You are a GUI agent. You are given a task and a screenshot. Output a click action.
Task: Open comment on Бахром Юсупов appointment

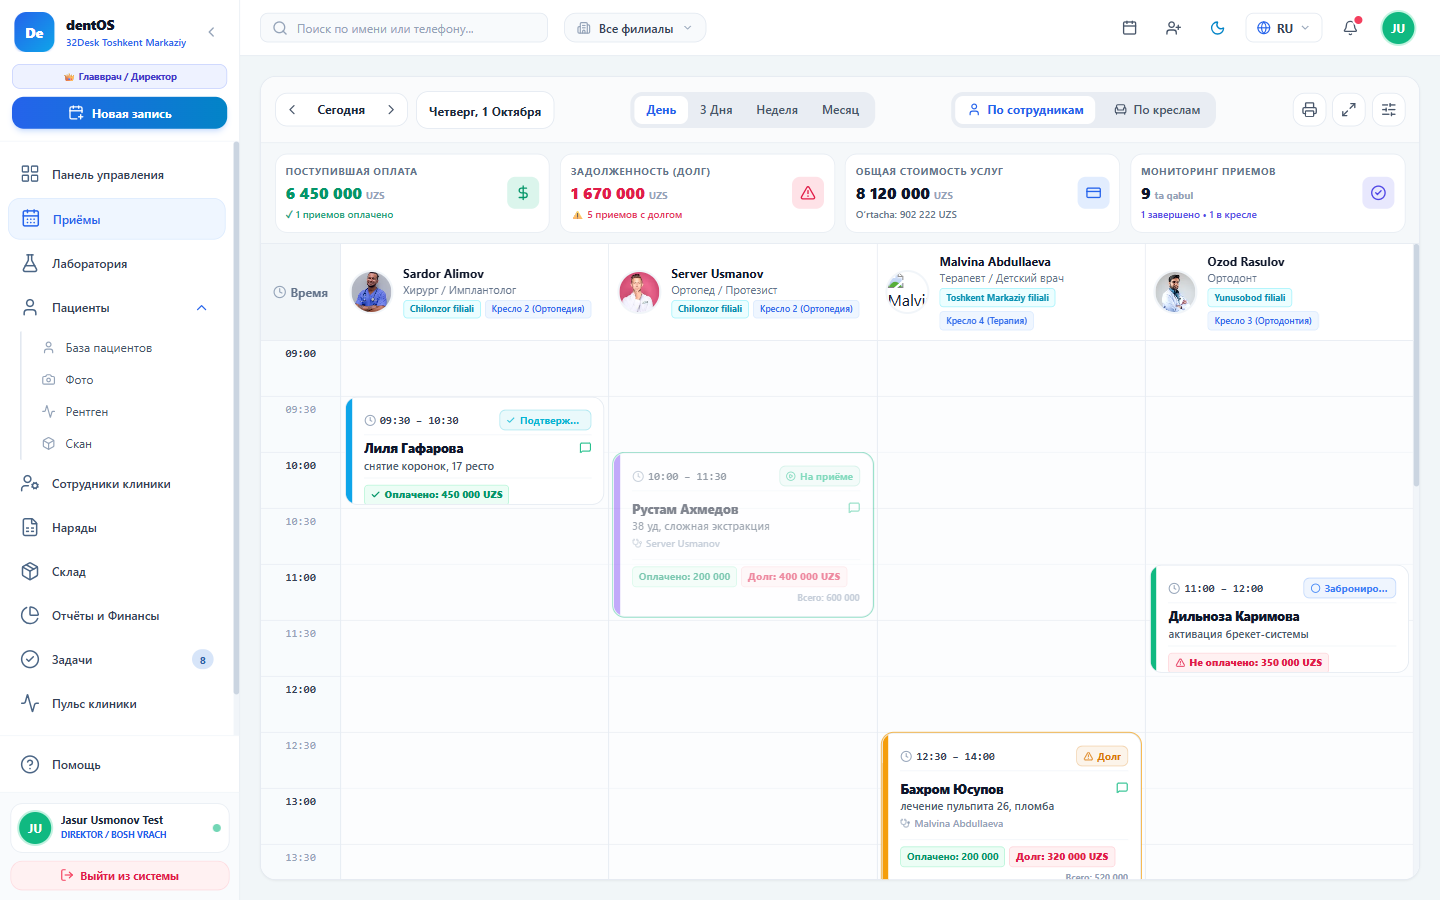click(1122, 788)
